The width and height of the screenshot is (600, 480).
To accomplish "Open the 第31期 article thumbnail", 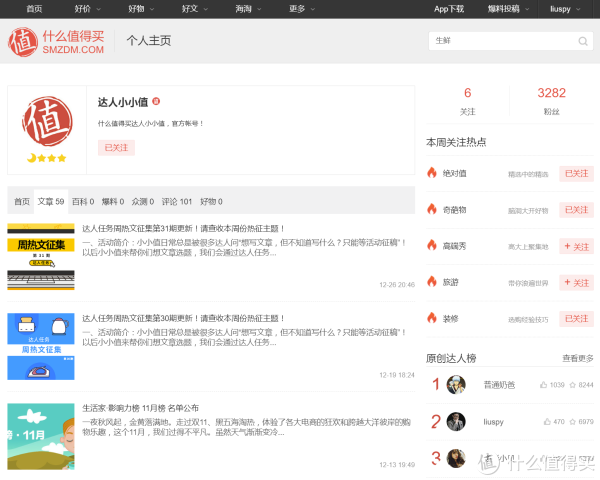I will (x=41, y=256).
